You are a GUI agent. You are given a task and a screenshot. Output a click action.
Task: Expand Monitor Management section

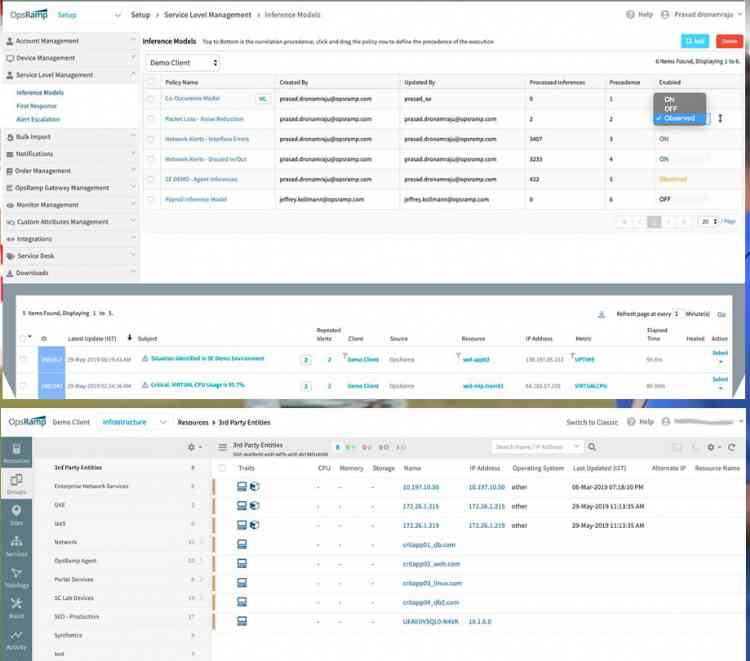point(70,205)
